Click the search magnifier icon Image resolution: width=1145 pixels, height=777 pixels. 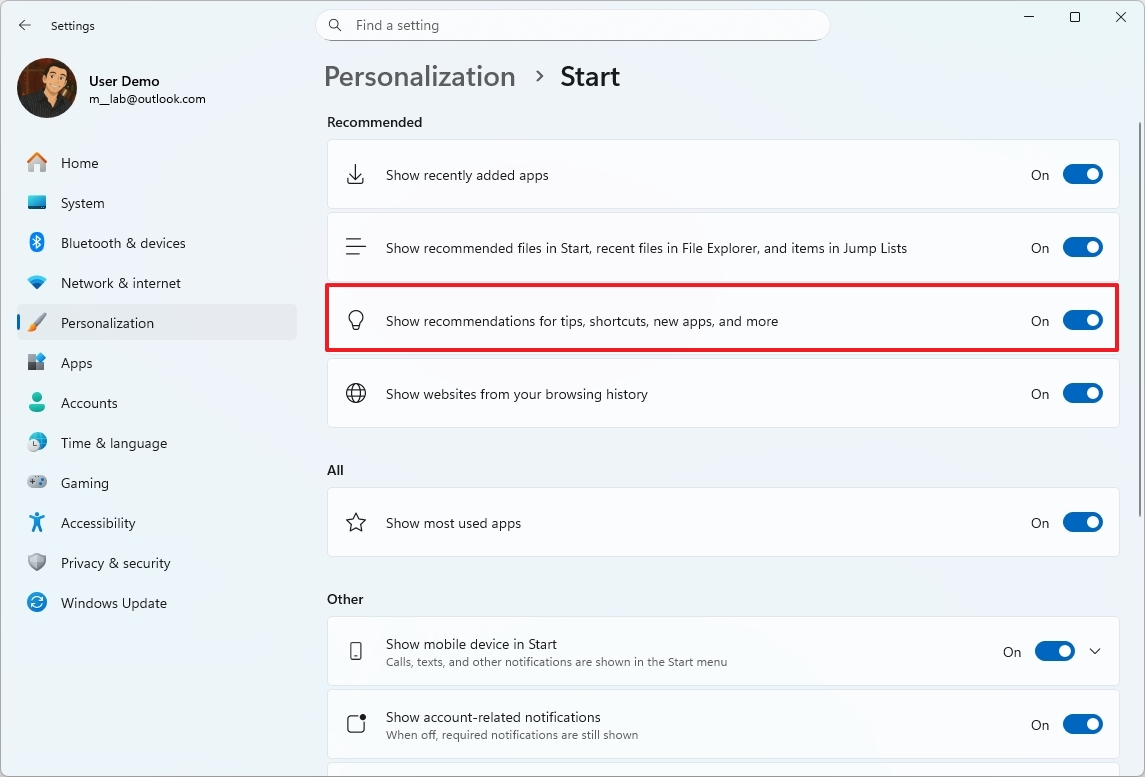click(x=335, y=25)
